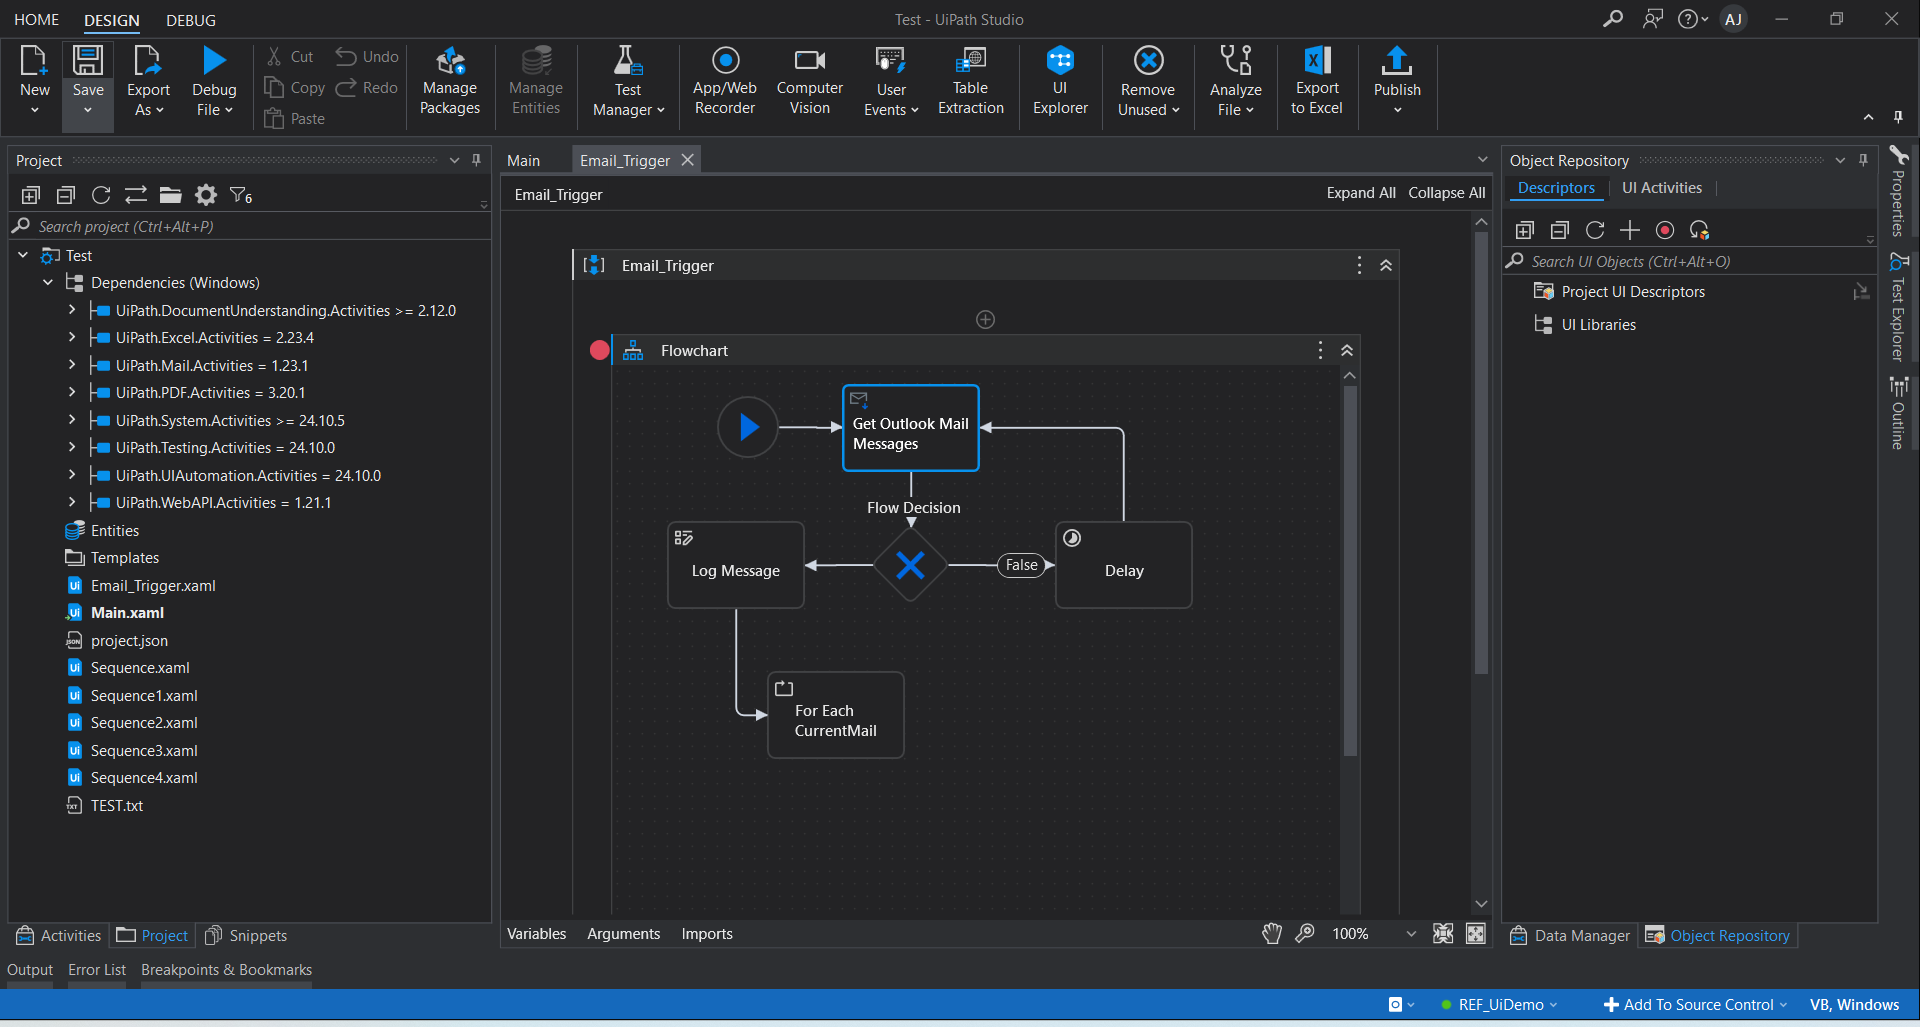Viewport: 1920px width, 1027px height.
Task: Start Table Extraction
Action: click(x=971, y=82)
